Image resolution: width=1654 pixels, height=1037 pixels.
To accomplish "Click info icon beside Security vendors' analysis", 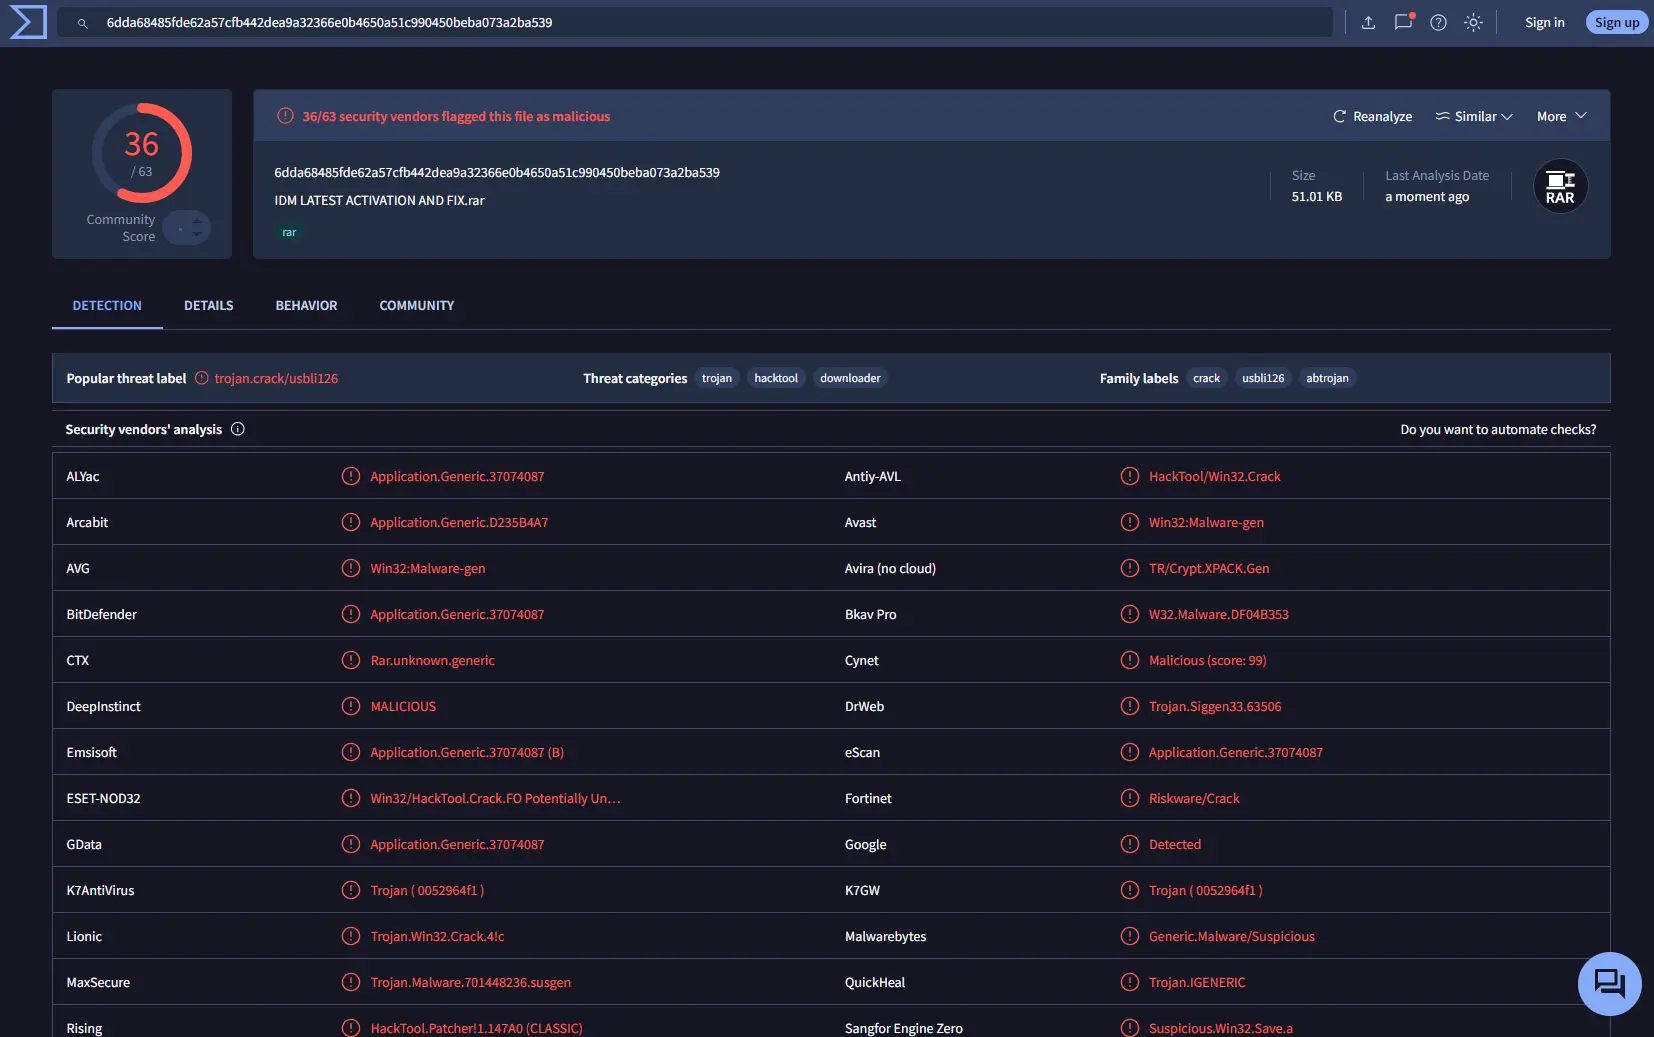I will tap(238, 429).
